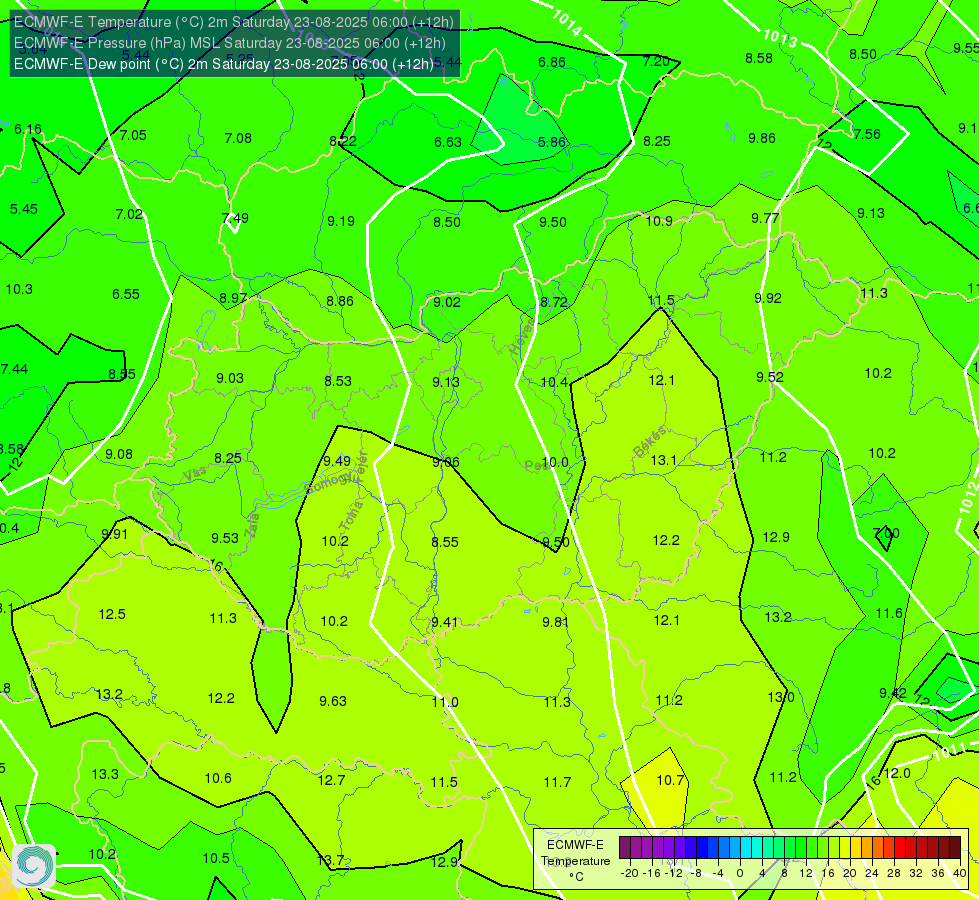Click the purple swatch at -20 on the color scale
Image resolution: width=979 pixels, height=900 pixels.
[x=625, y=848]
